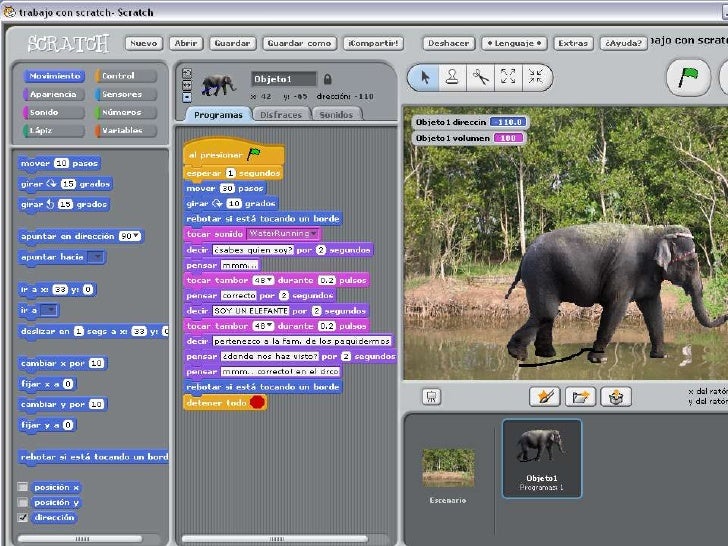The width and height of the screenshot is (728, 546).
Task: Open the Disfraces tab
Action: [x=281, y=115]
